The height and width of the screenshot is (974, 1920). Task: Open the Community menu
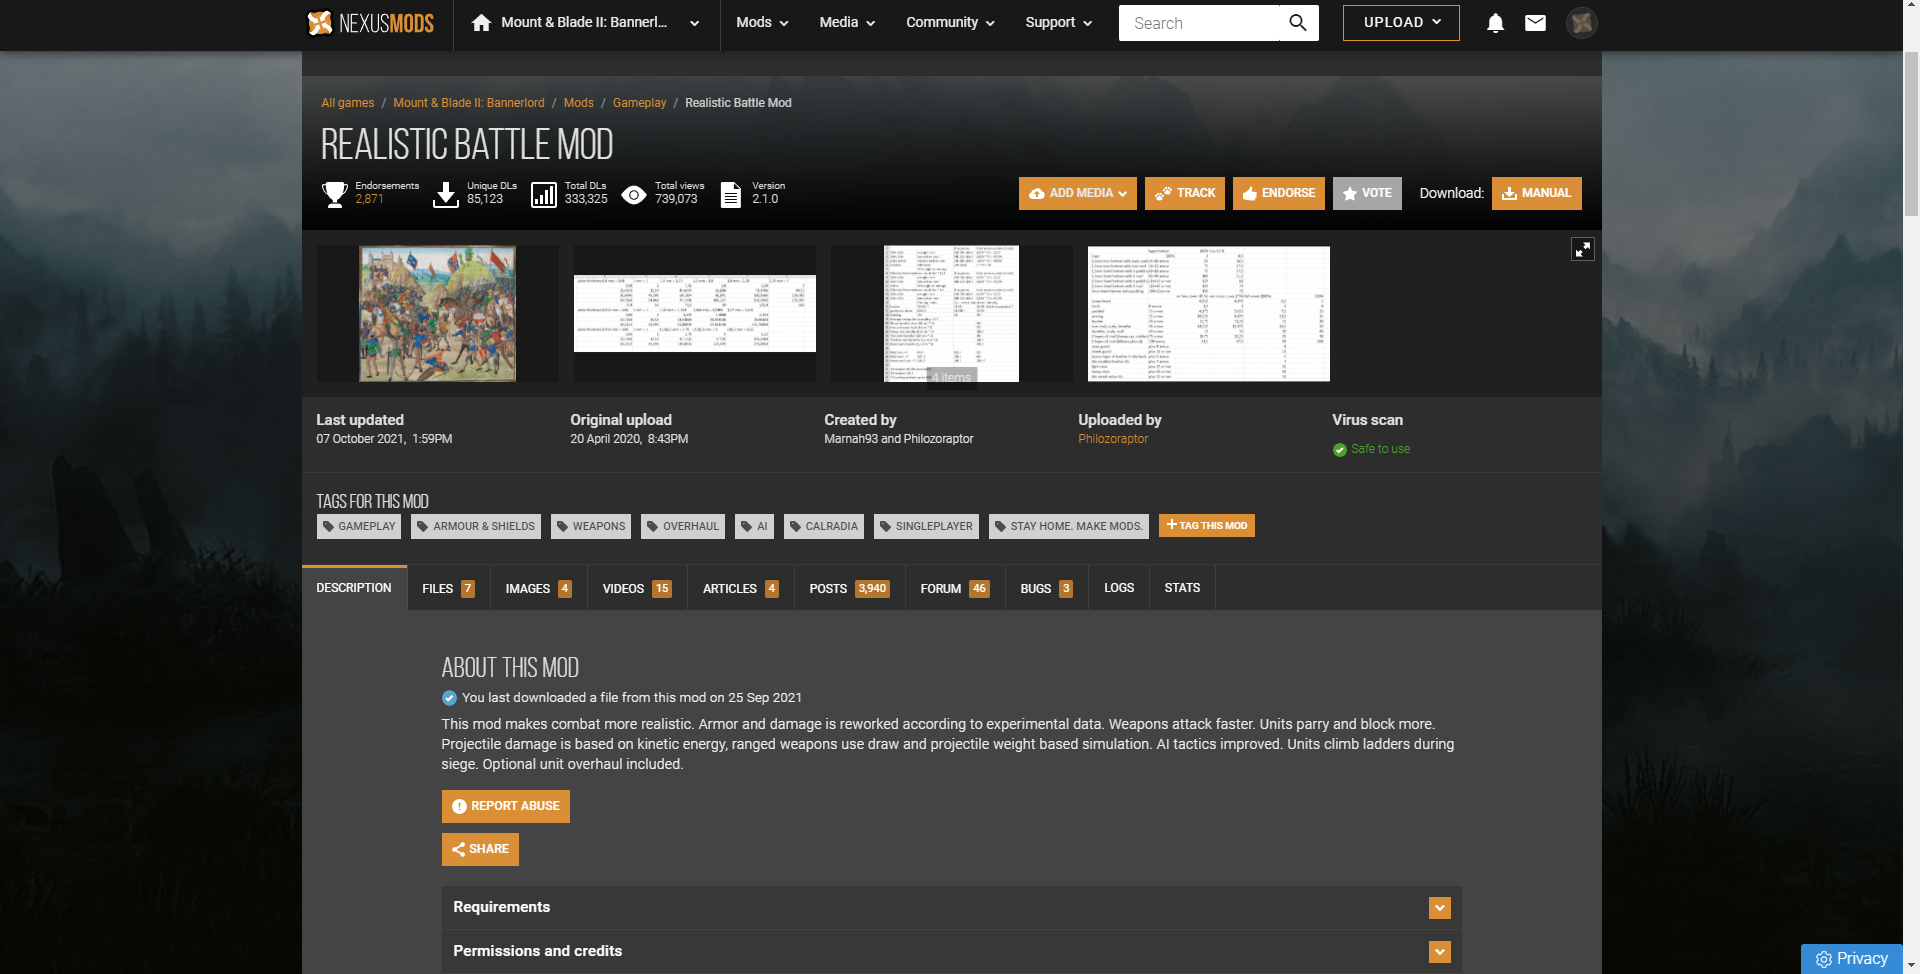(x=950, y=23)
